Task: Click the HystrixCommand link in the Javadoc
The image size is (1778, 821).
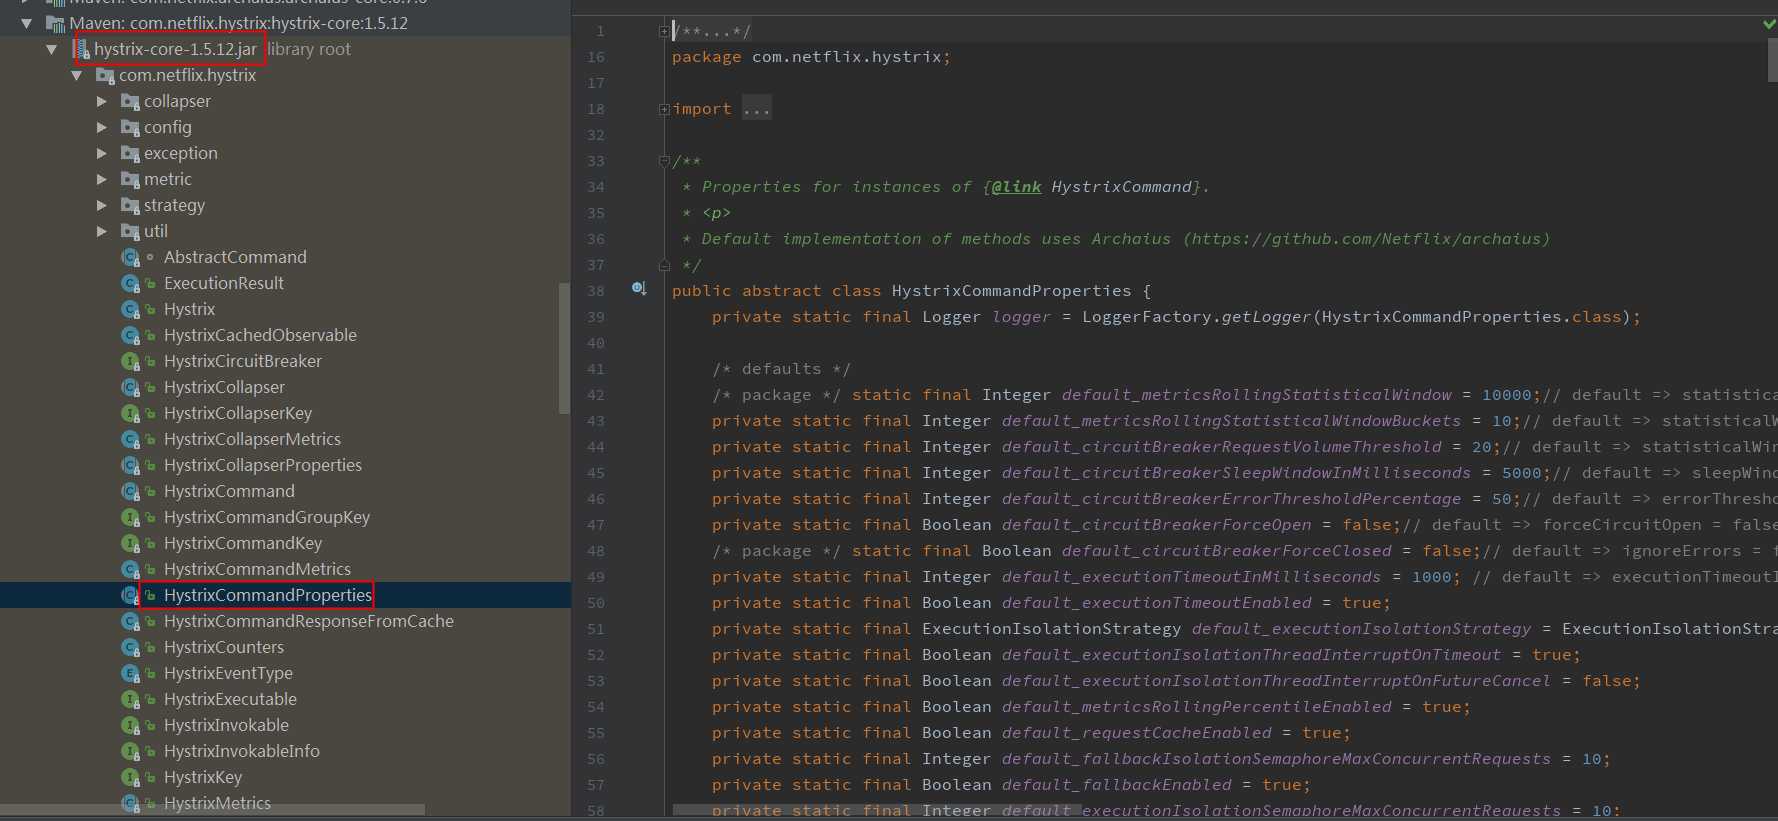Action: [x=1121, y=187]
